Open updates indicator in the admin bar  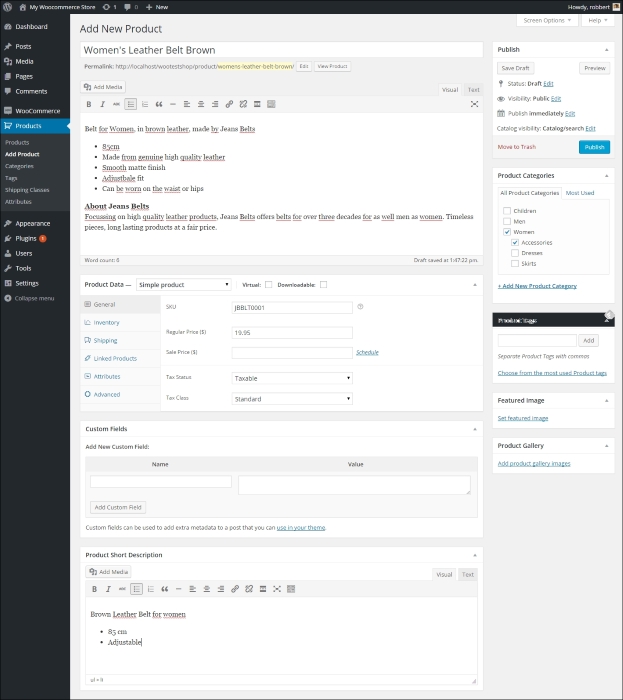[x=109, y=7]
